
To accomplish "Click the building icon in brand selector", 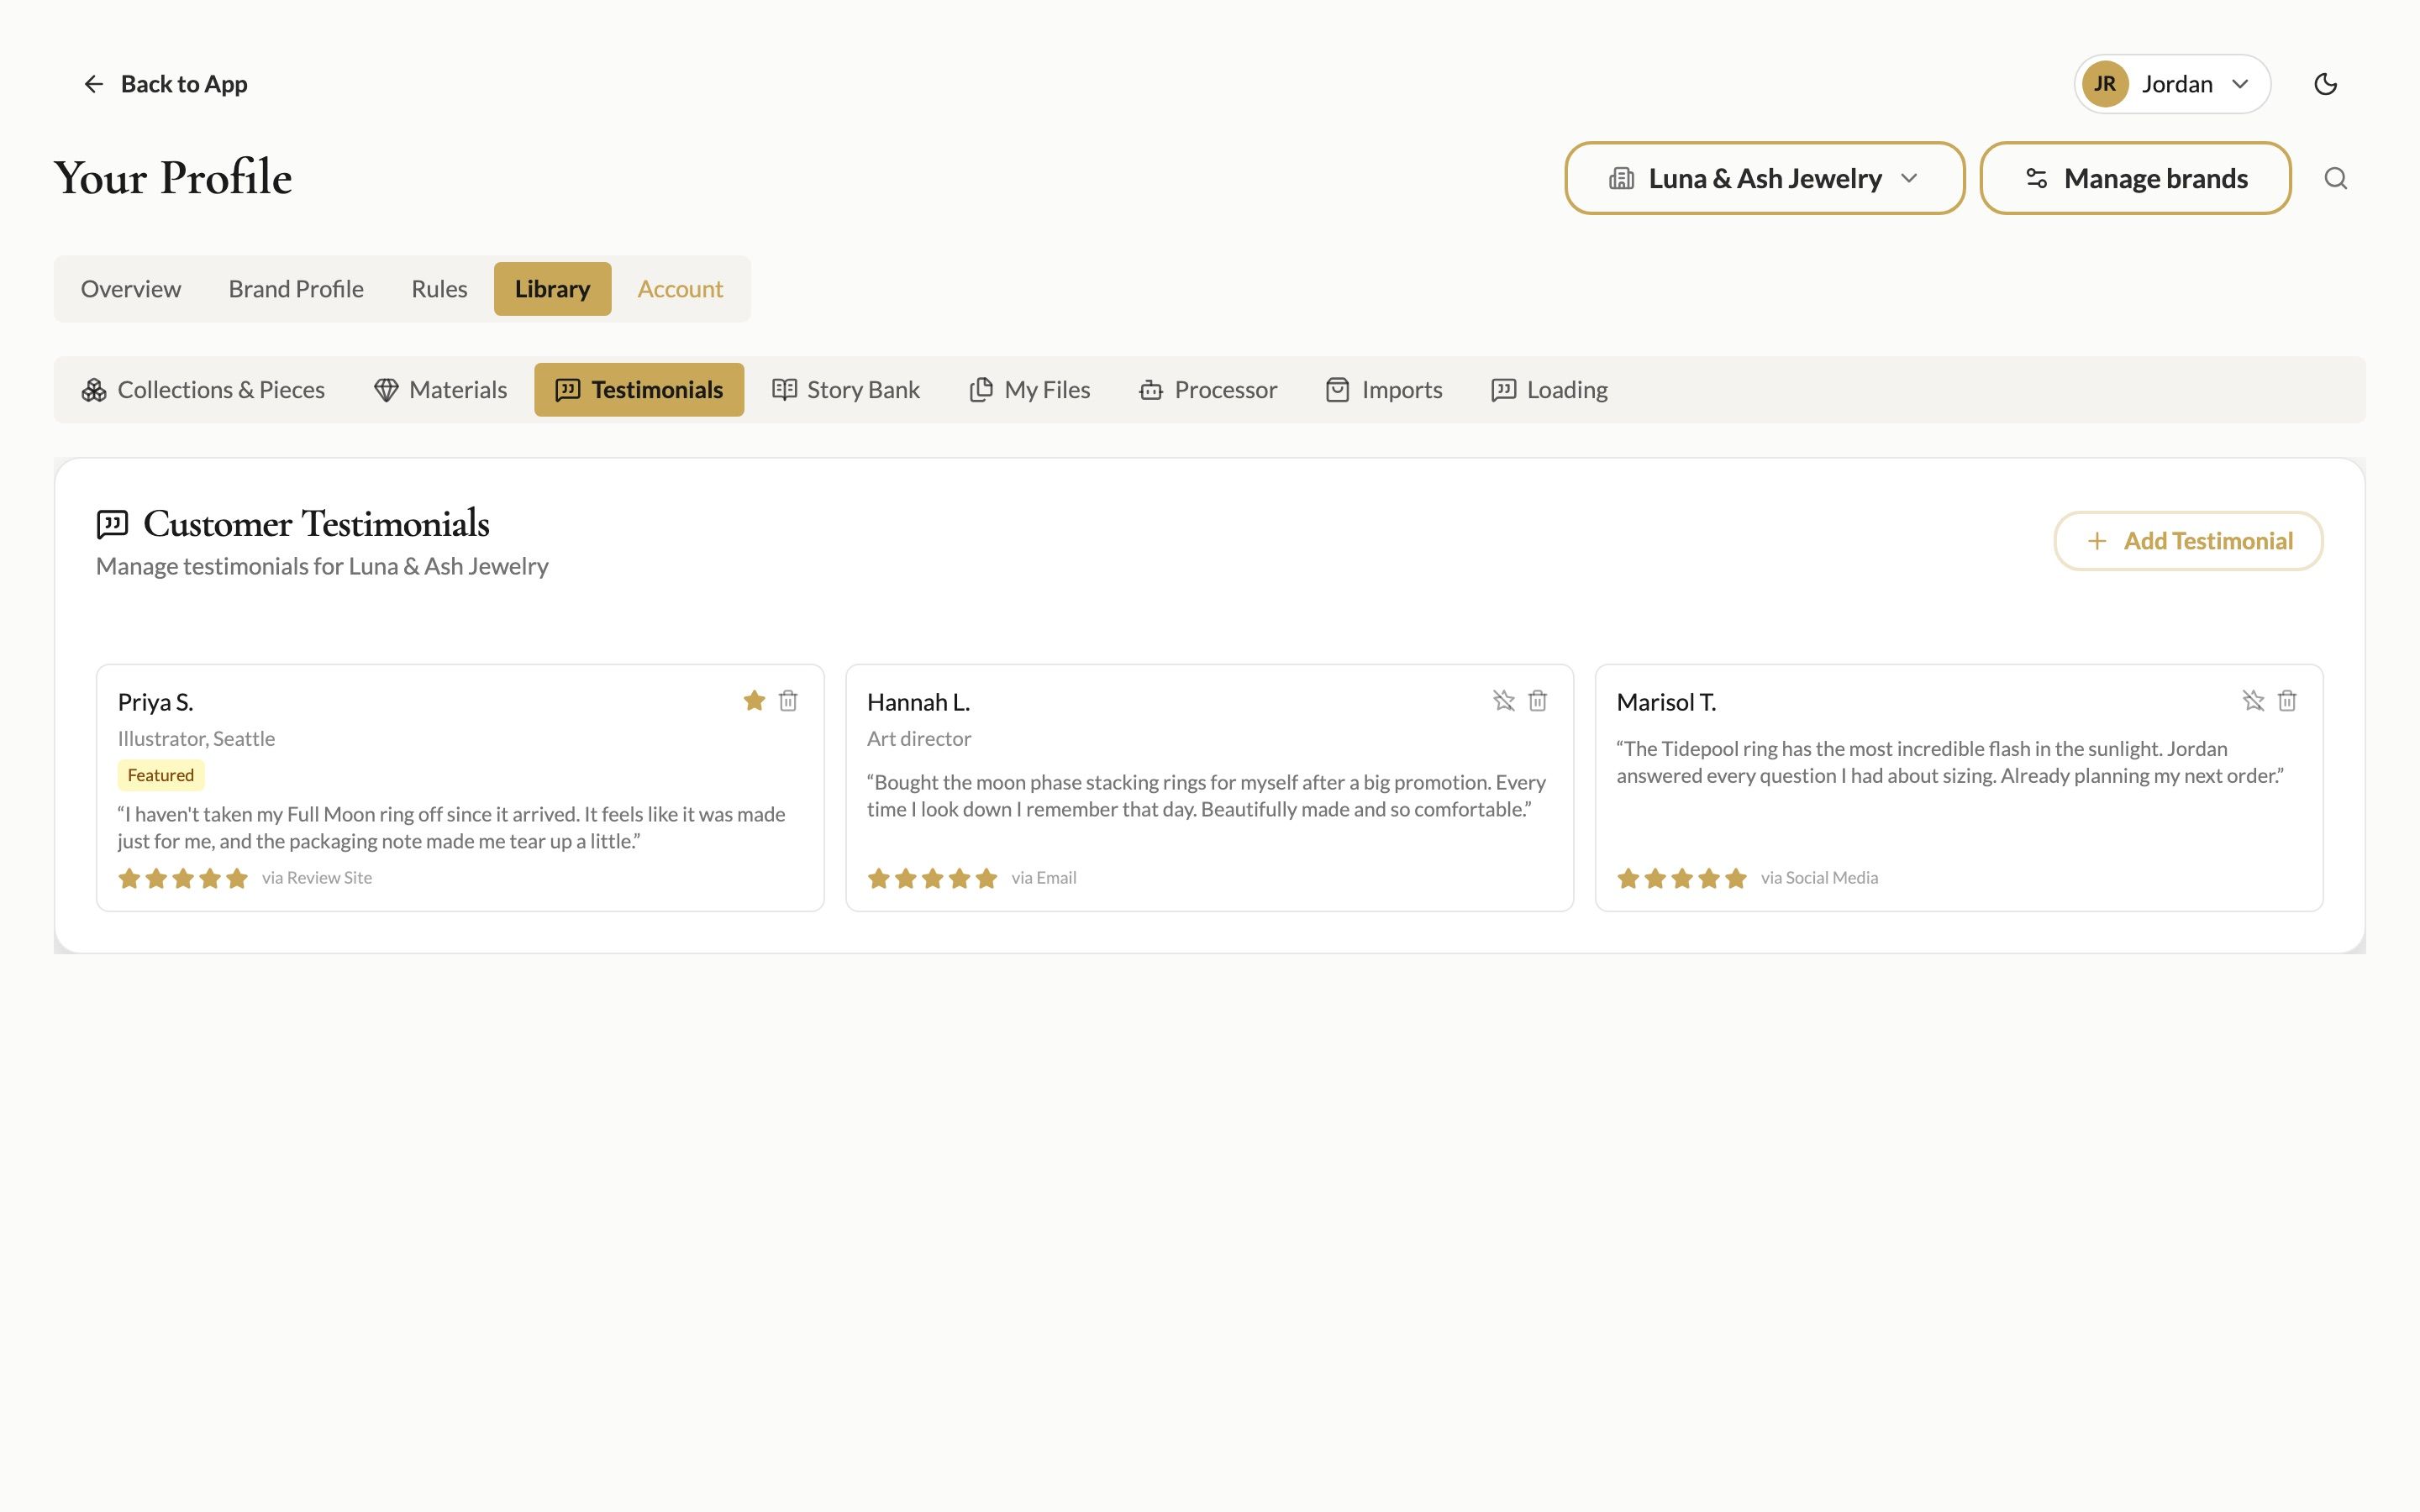I will [1621, 178].
